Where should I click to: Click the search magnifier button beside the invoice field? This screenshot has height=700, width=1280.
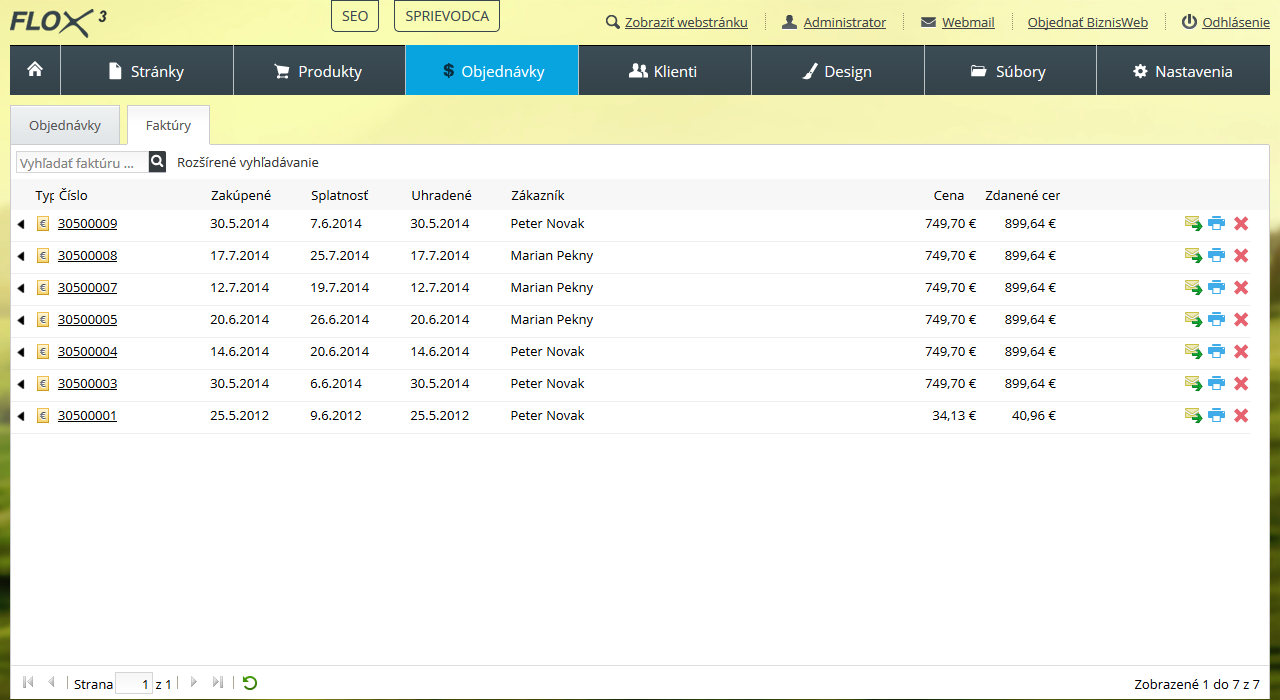click(x=157, y=162)
